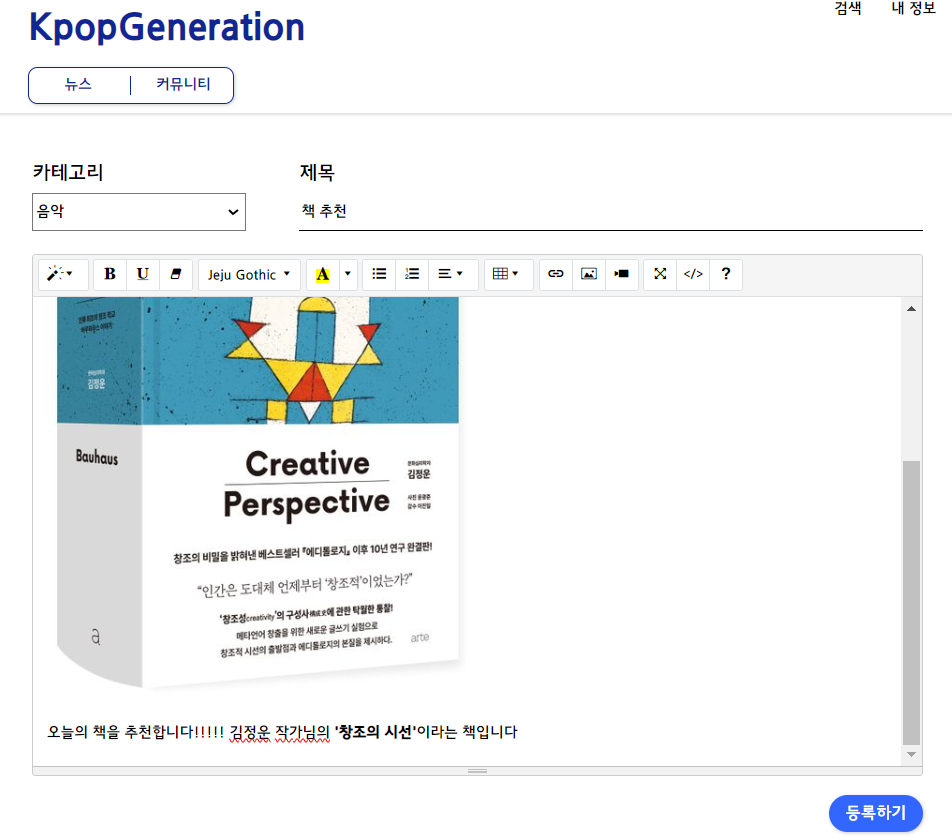The width and height of the screenshot is (952, 840).
Task: Click the editor scrollbar up arrow
Action: pyautogui.click(x=911, y=309)
